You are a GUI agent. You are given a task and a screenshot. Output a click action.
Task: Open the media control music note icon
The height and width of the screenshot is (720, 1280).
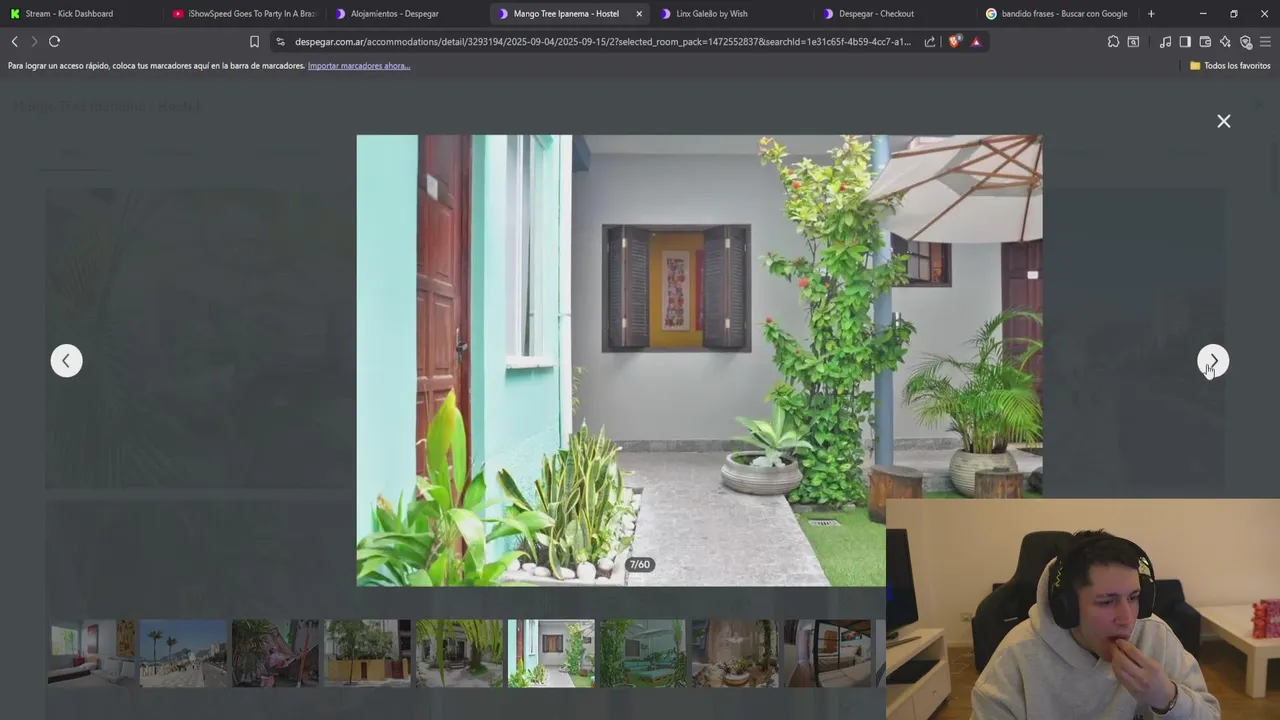point(1165,42)
